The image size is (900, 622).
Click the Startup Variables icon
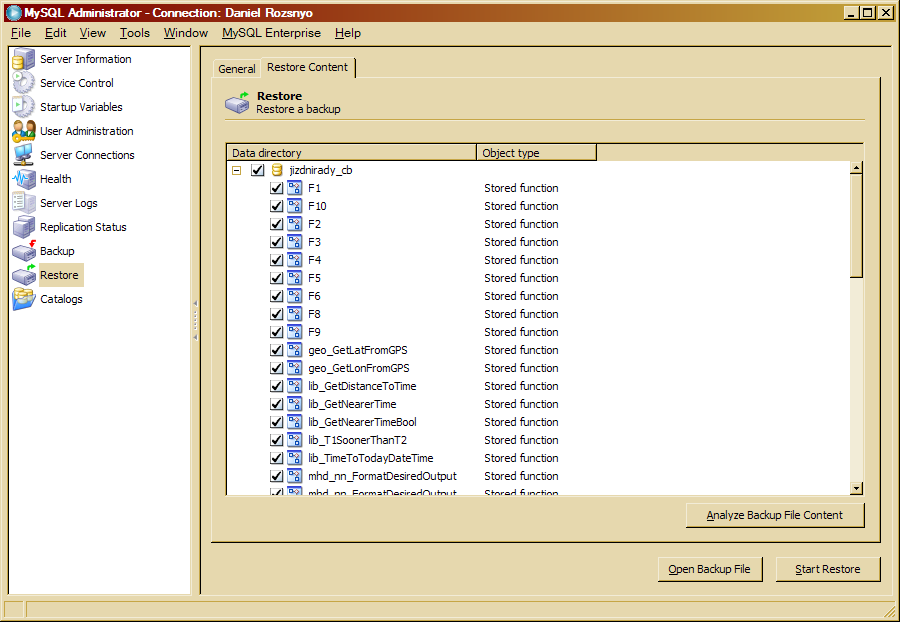[x=24, y=107]
